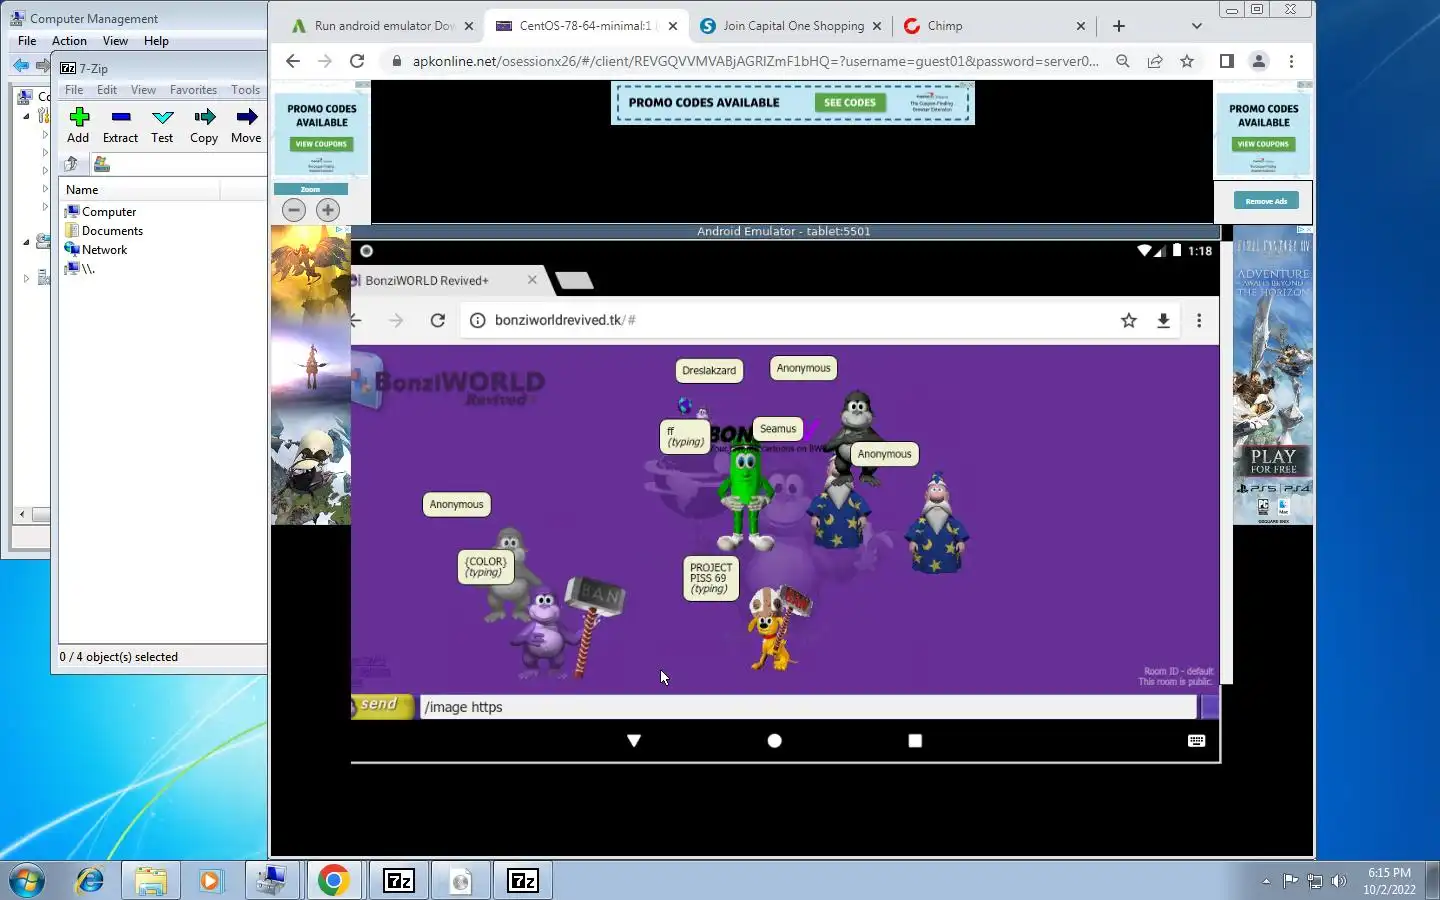The height and width of the screenshot is (900, 1440).
Task: Open the Action menu in Computer Management
Action: pyautogui.click(x=69, y=41)
